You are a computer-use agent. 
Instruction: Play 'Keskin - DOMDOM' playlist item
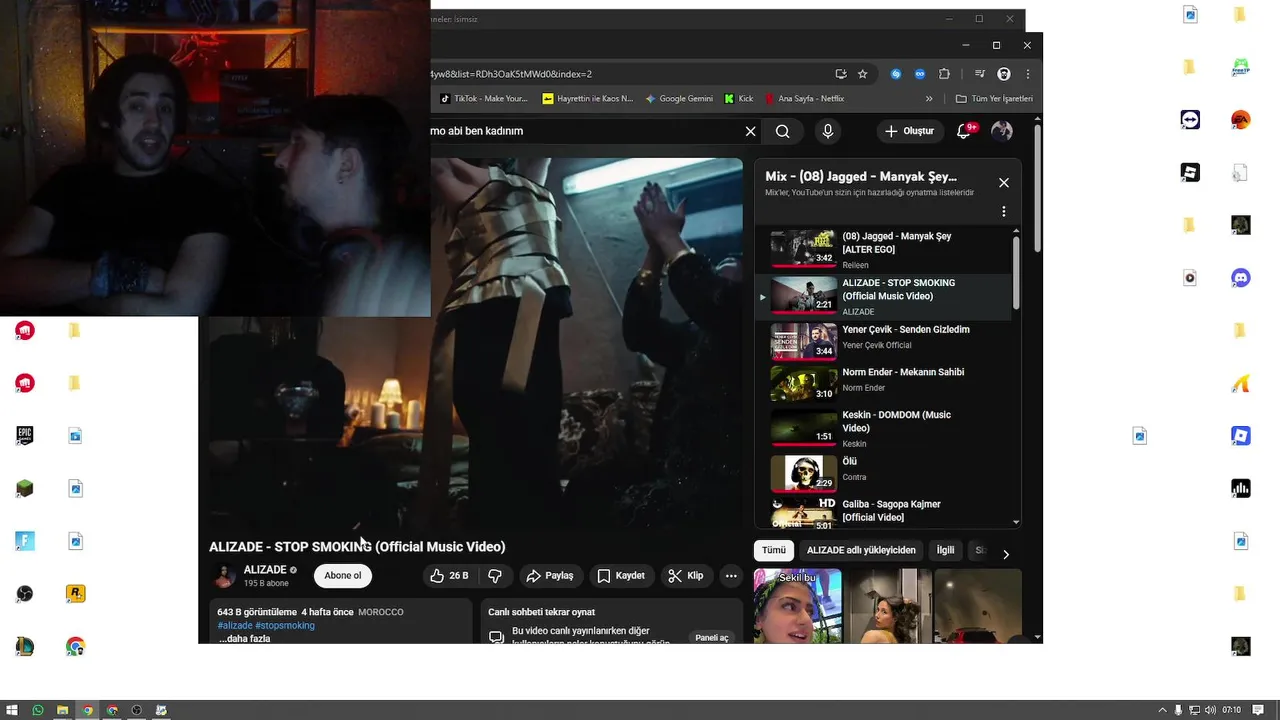(x=883, y=428)
